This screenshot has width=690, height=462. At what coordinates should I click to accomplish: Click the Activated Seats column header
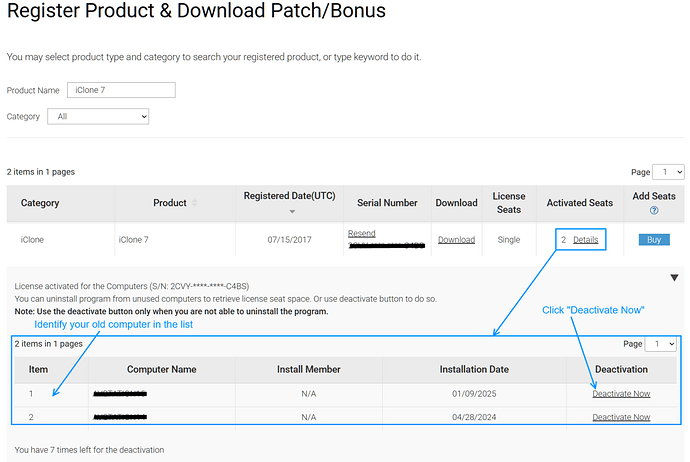point(580,203)
